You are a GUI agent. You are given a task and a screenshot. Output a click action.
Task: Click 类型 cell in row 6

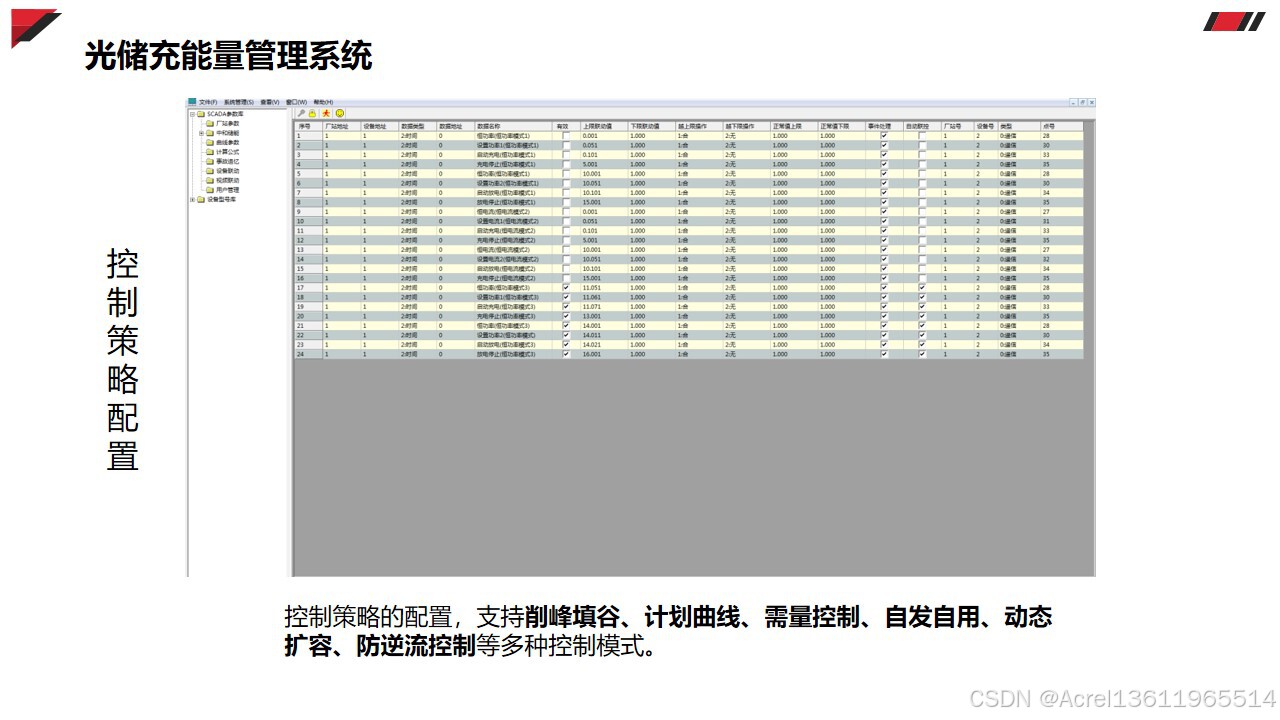click(1019, 183)
